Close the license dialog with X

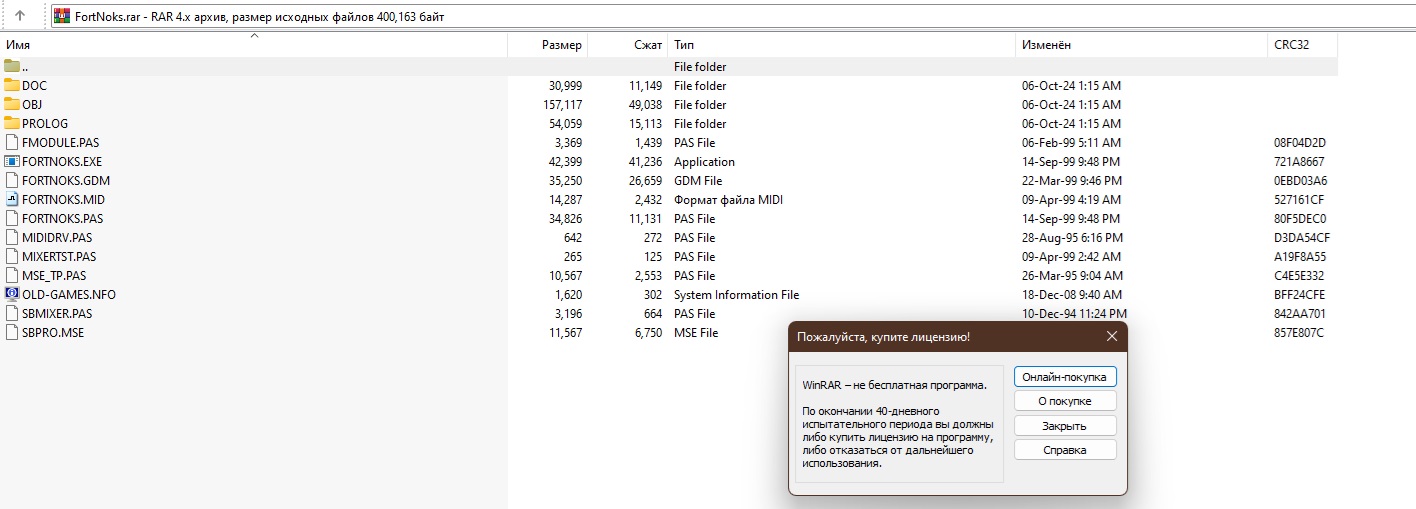tap(1111, 337)
